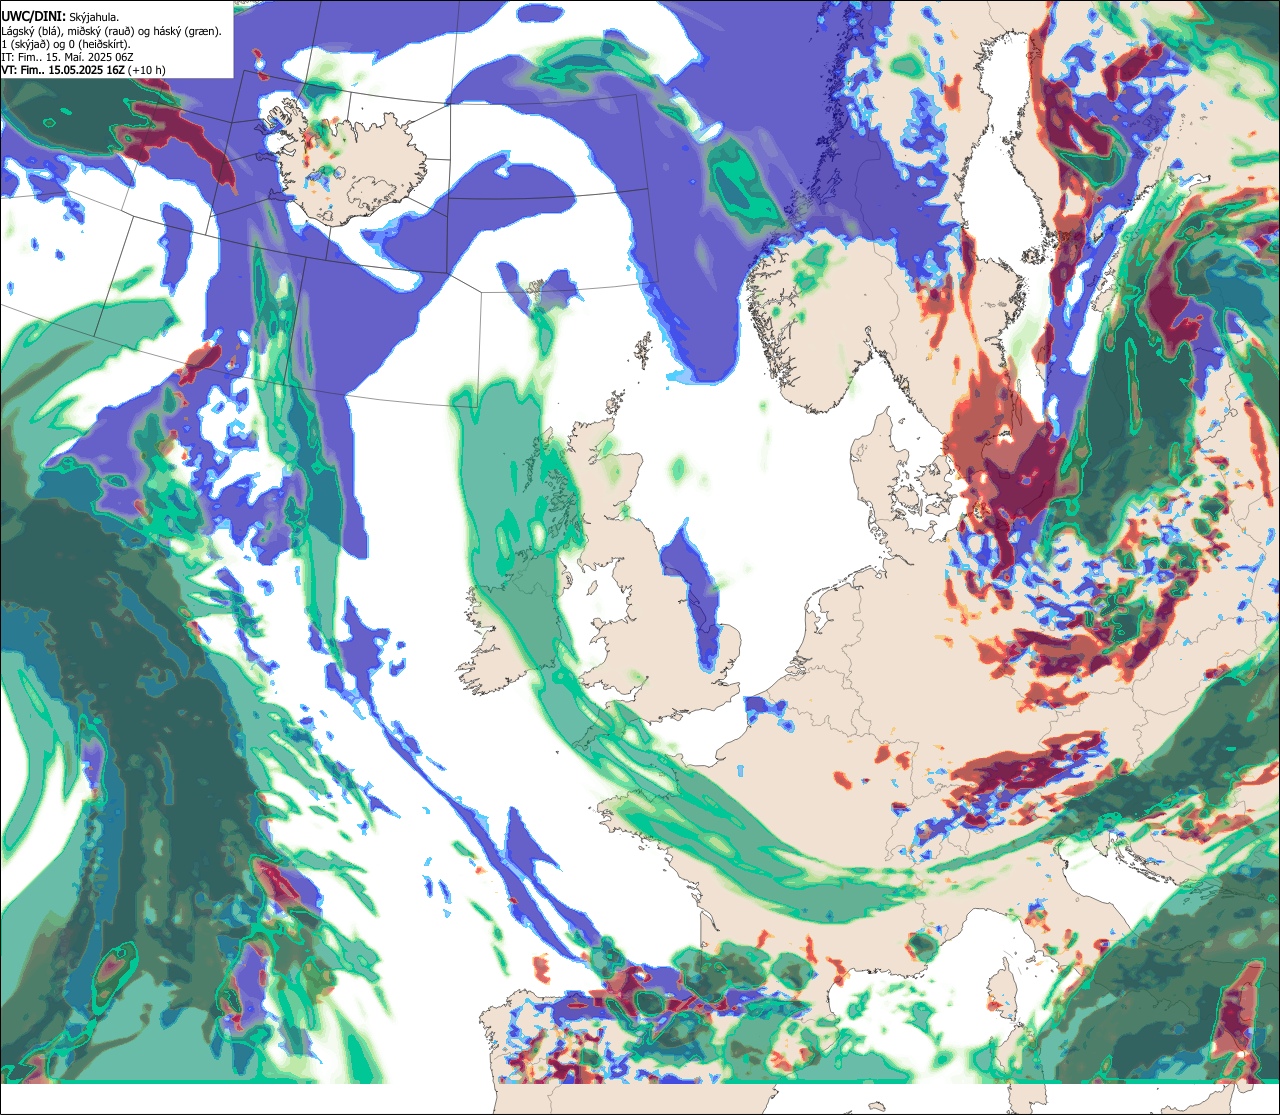Click the 'UWC/DINI: Skýjahula.' title text

click(60, 15)
